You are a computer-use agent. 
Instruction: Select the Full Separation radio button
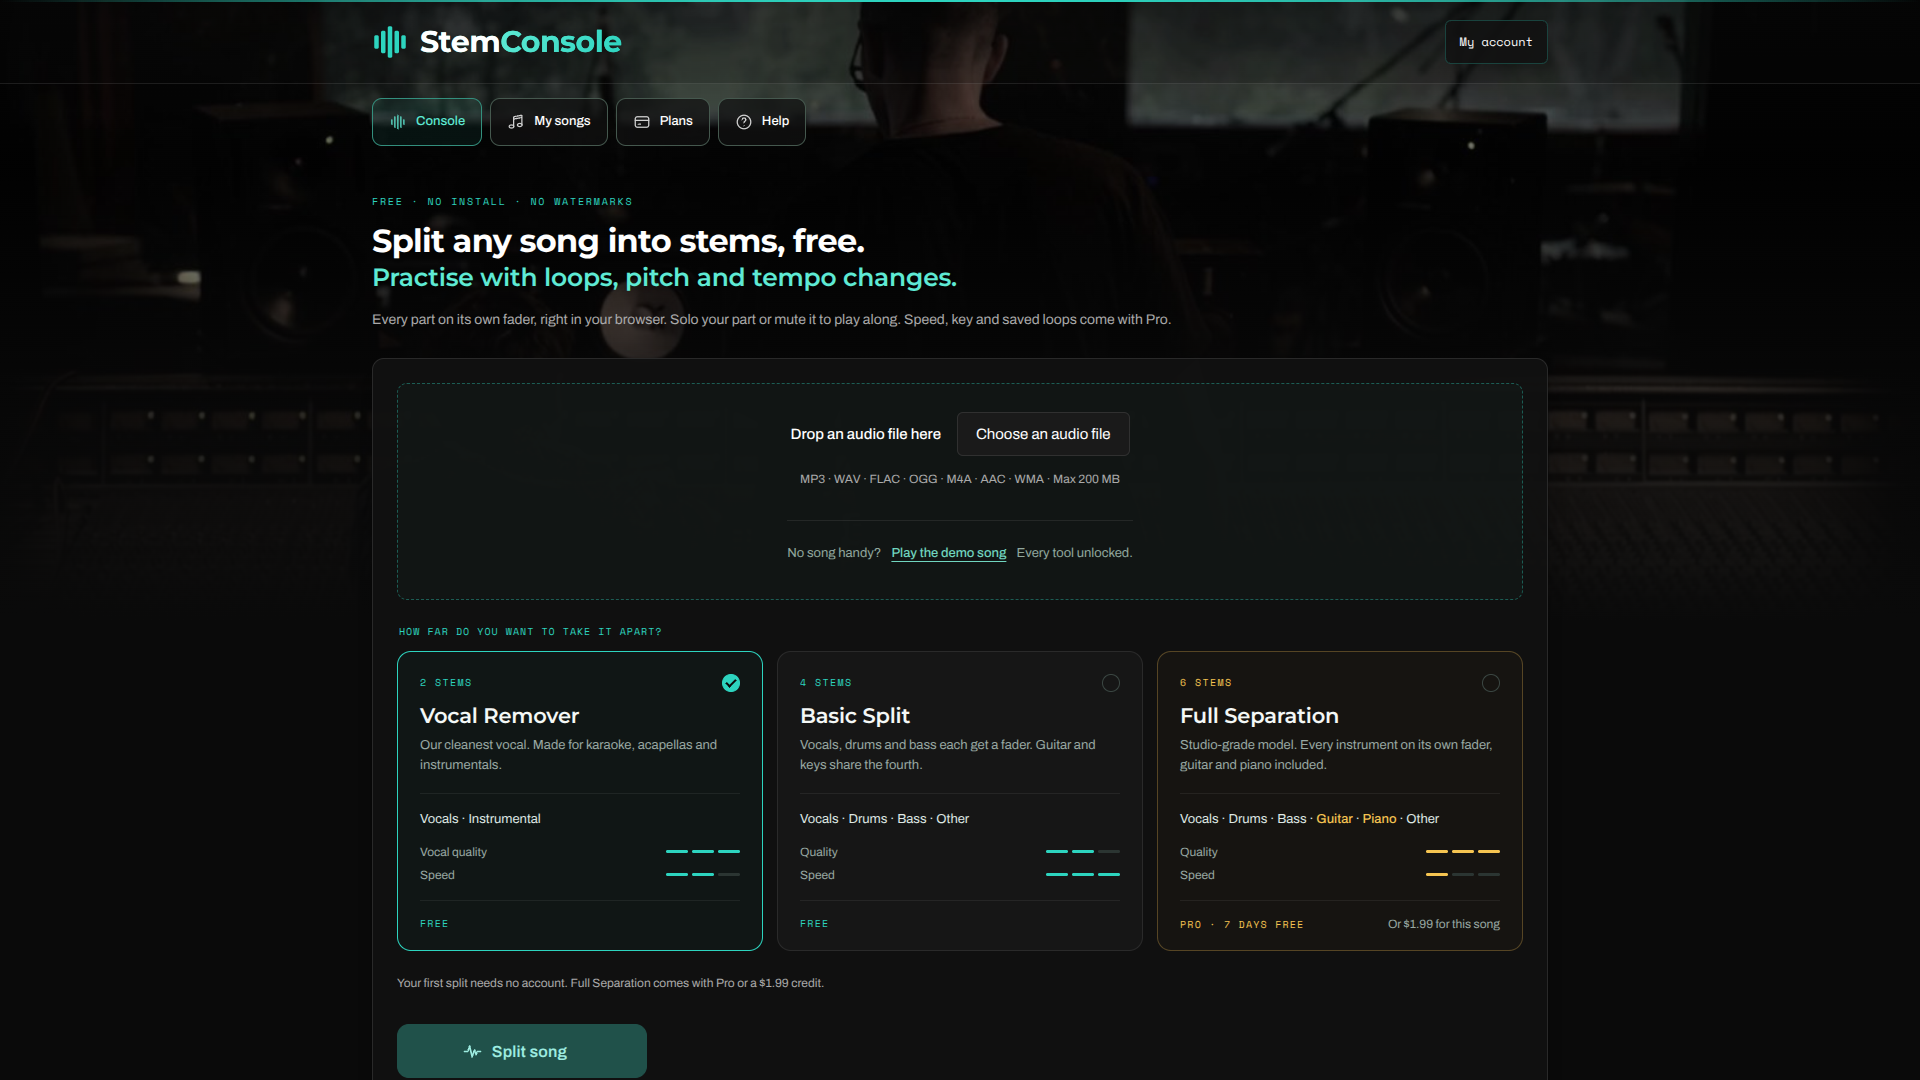1491,683
